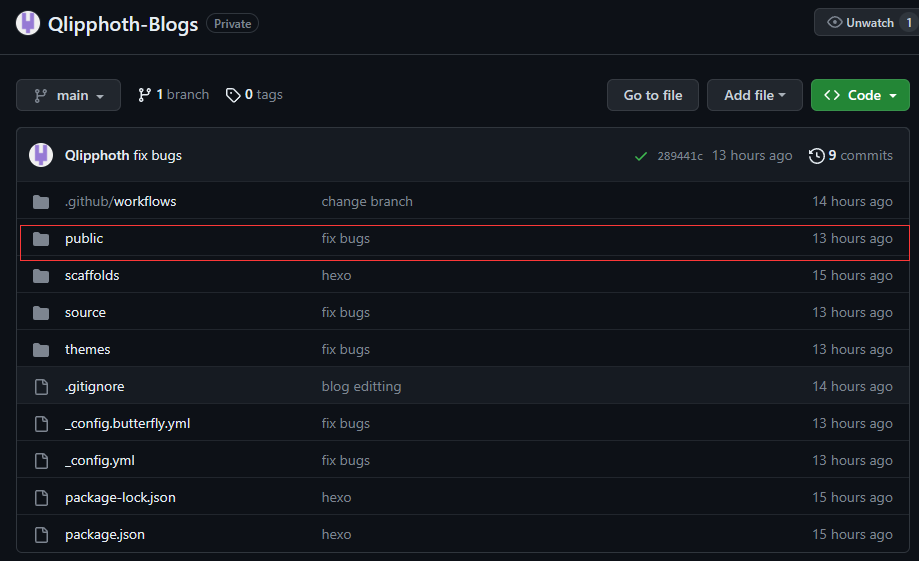Click the file icon of the .gitignore row
Screen dimensions: 919x561
click(42, 387)
